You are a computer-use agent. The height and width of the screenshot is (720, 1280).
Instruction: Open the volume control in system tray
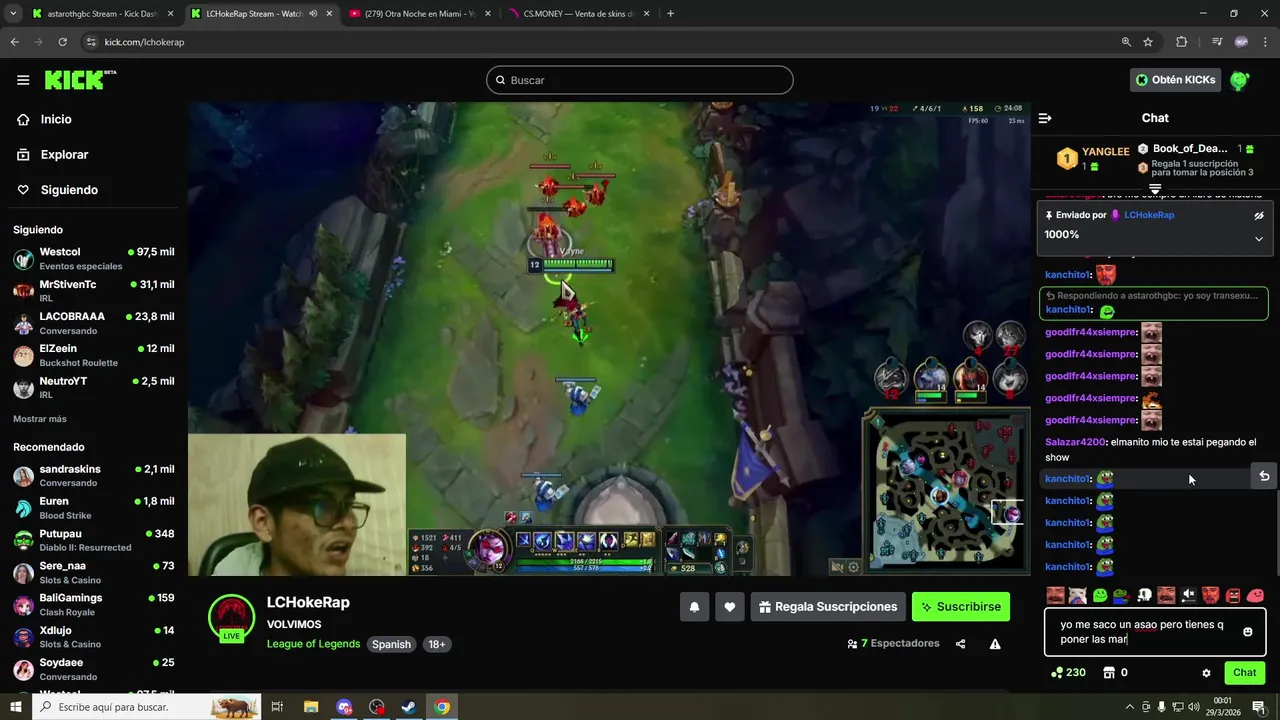pos(1194,707)
